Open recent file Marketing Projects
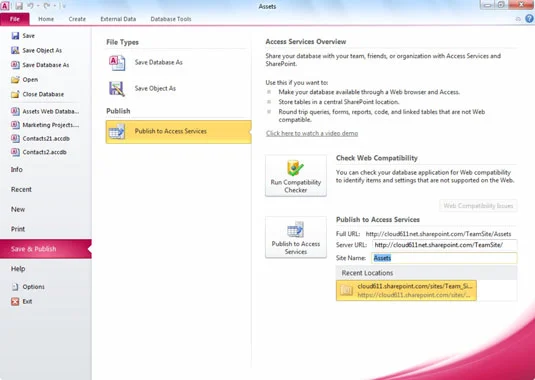The height and width of the screenshot is (380, 535). [45, 125]
